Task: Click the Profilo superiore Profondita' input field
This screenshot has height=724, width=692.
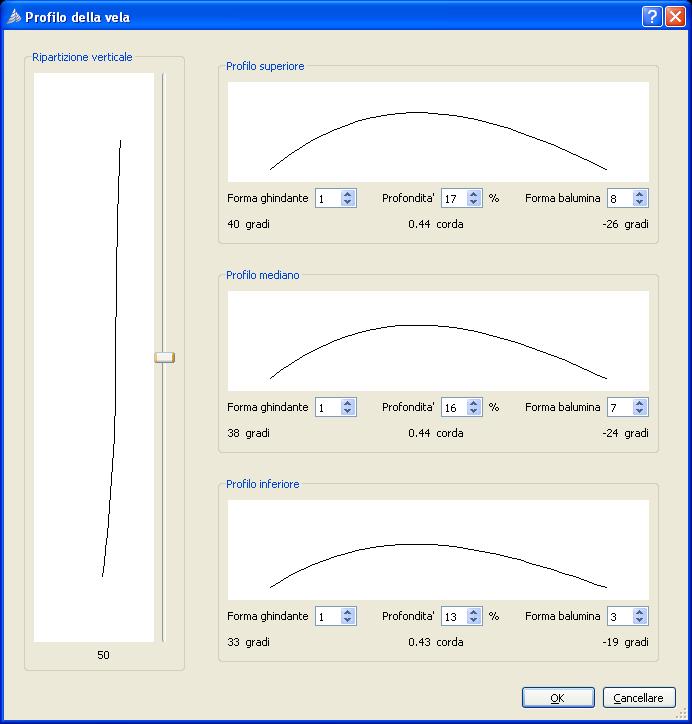Action: click(453, 198)
